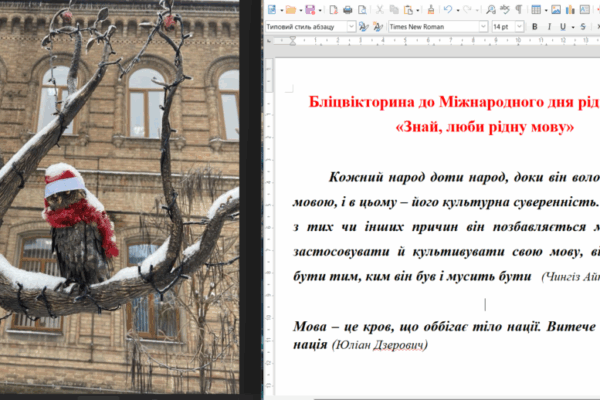Toggle Italic formatting
This screenshot has height=400, width=600.
(x=549, y=27)
